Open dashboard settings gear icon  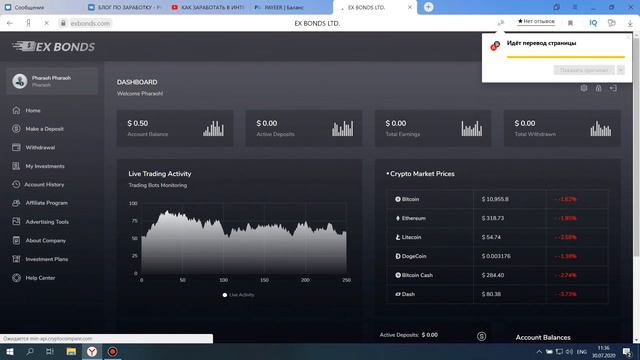click(x=584, y=88)
